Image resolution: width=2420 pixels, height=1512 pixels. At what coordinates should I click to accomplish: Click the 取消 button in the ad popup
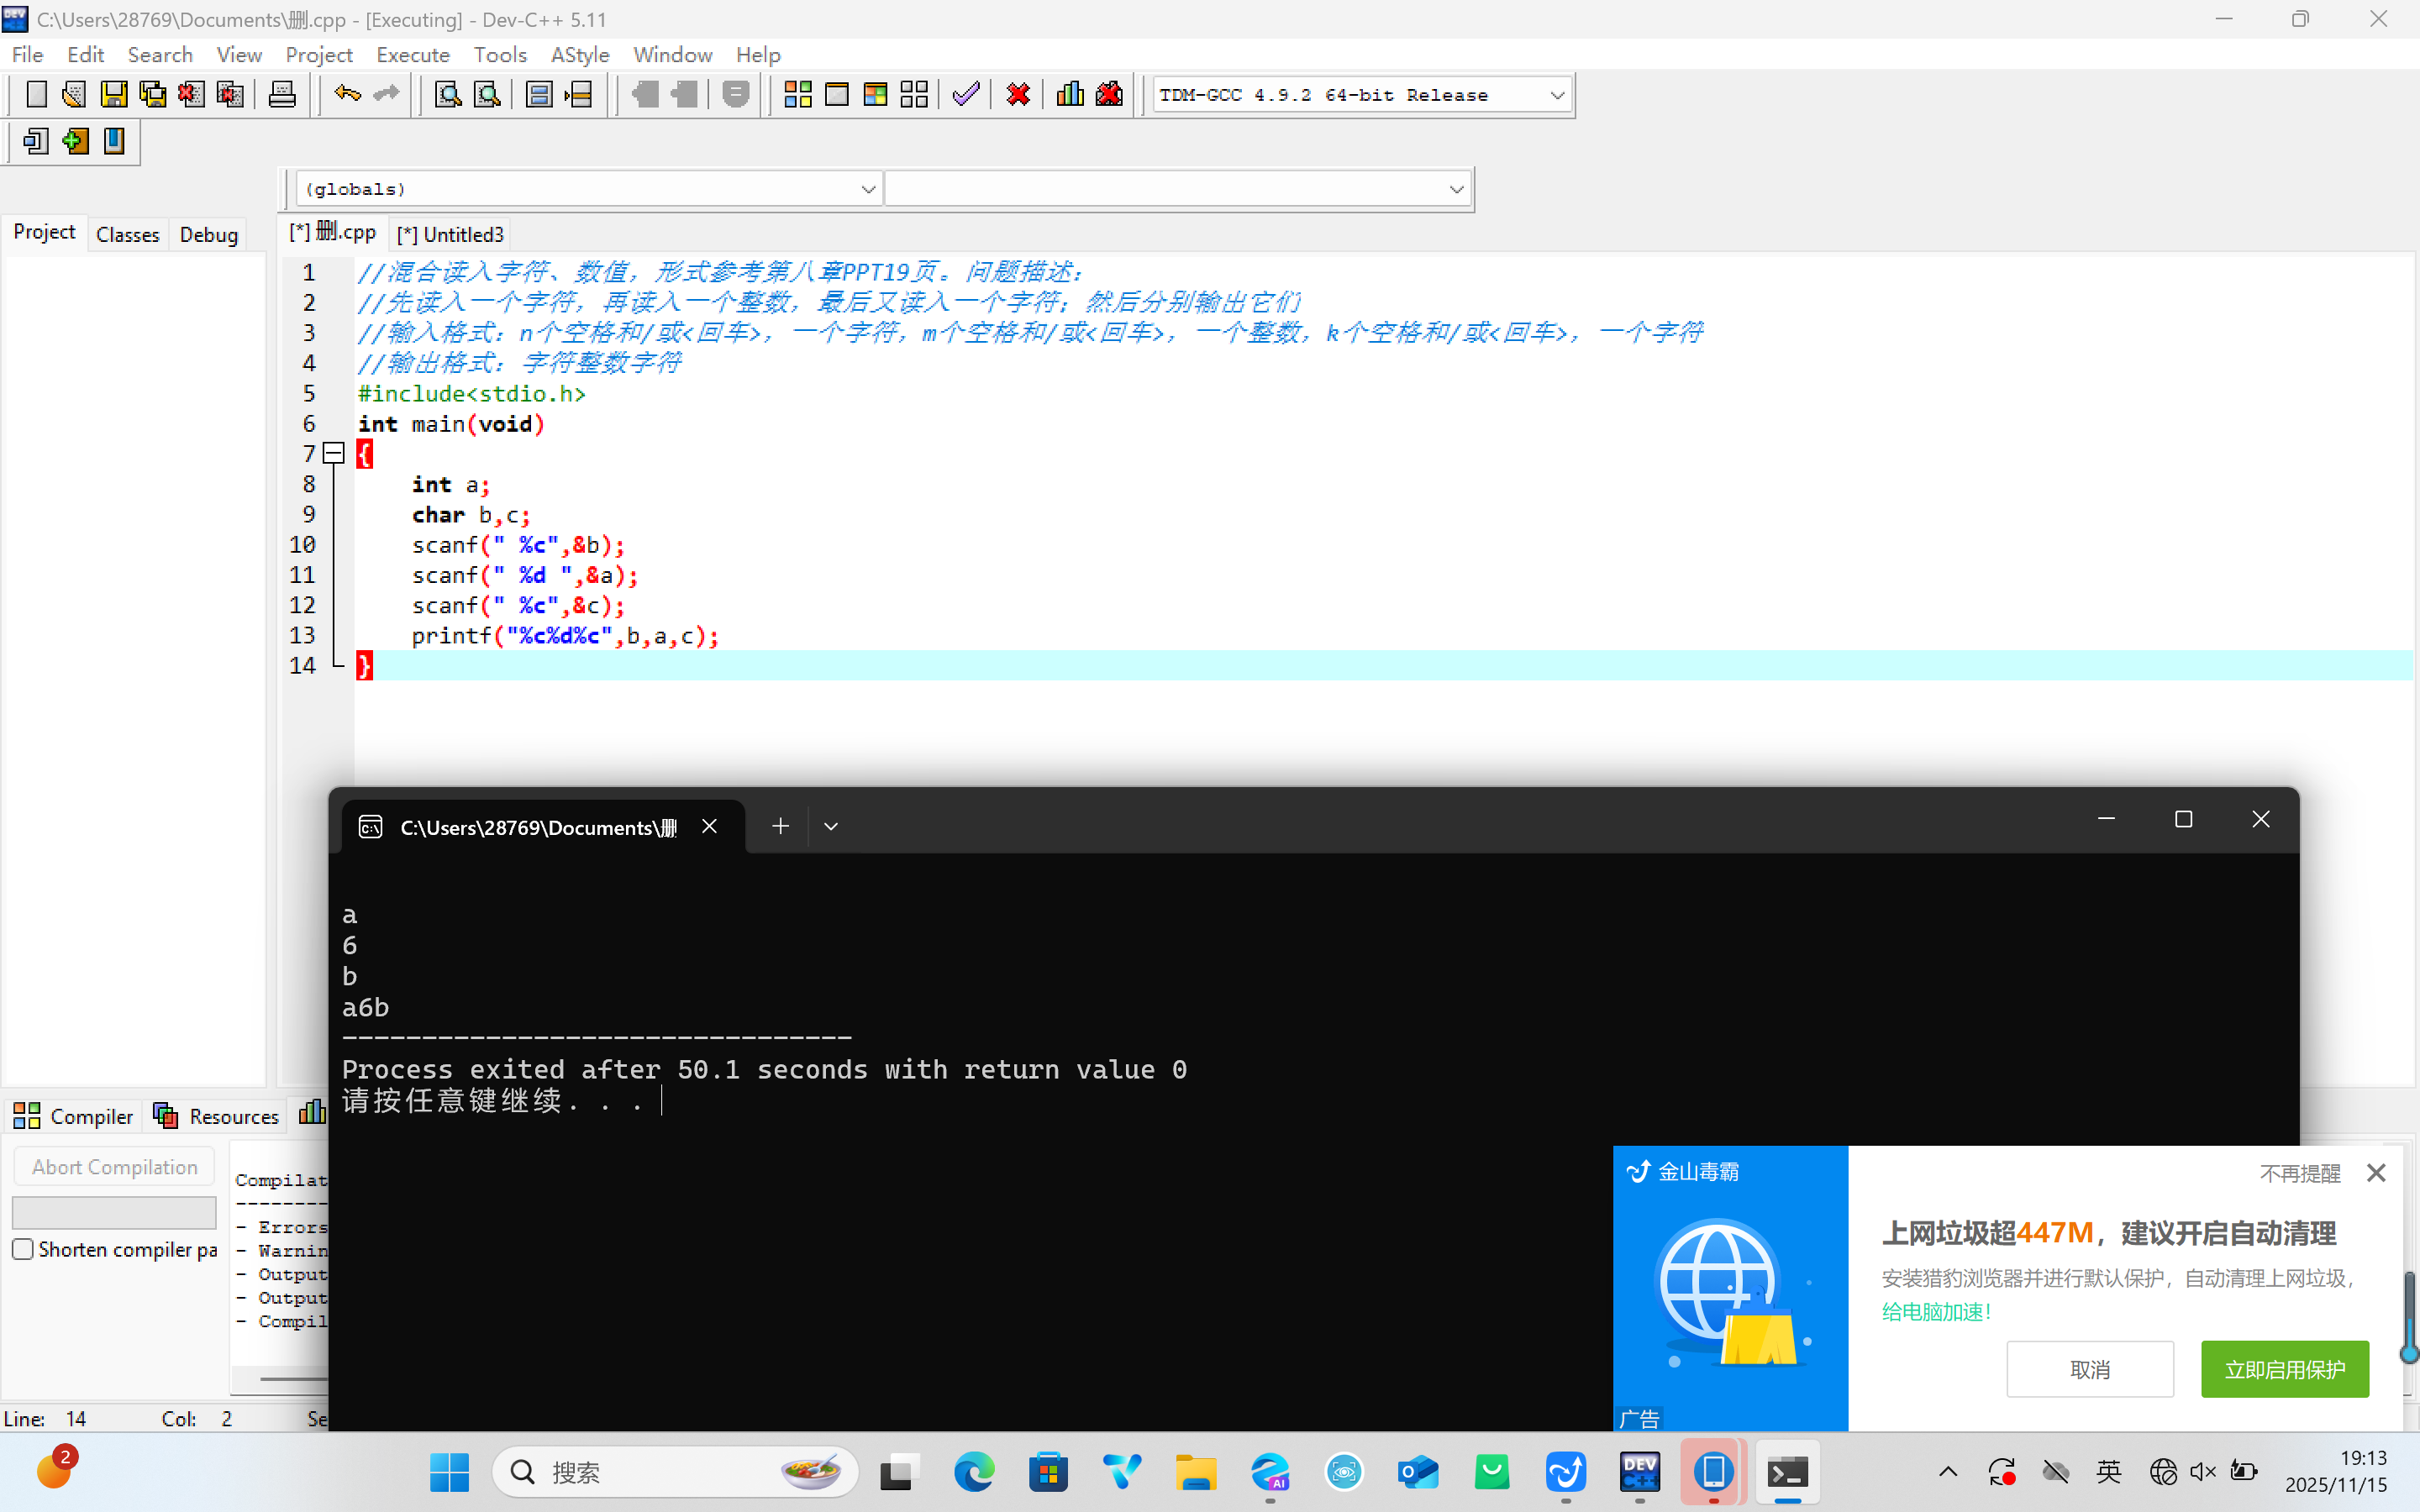click(2089, 1369)
